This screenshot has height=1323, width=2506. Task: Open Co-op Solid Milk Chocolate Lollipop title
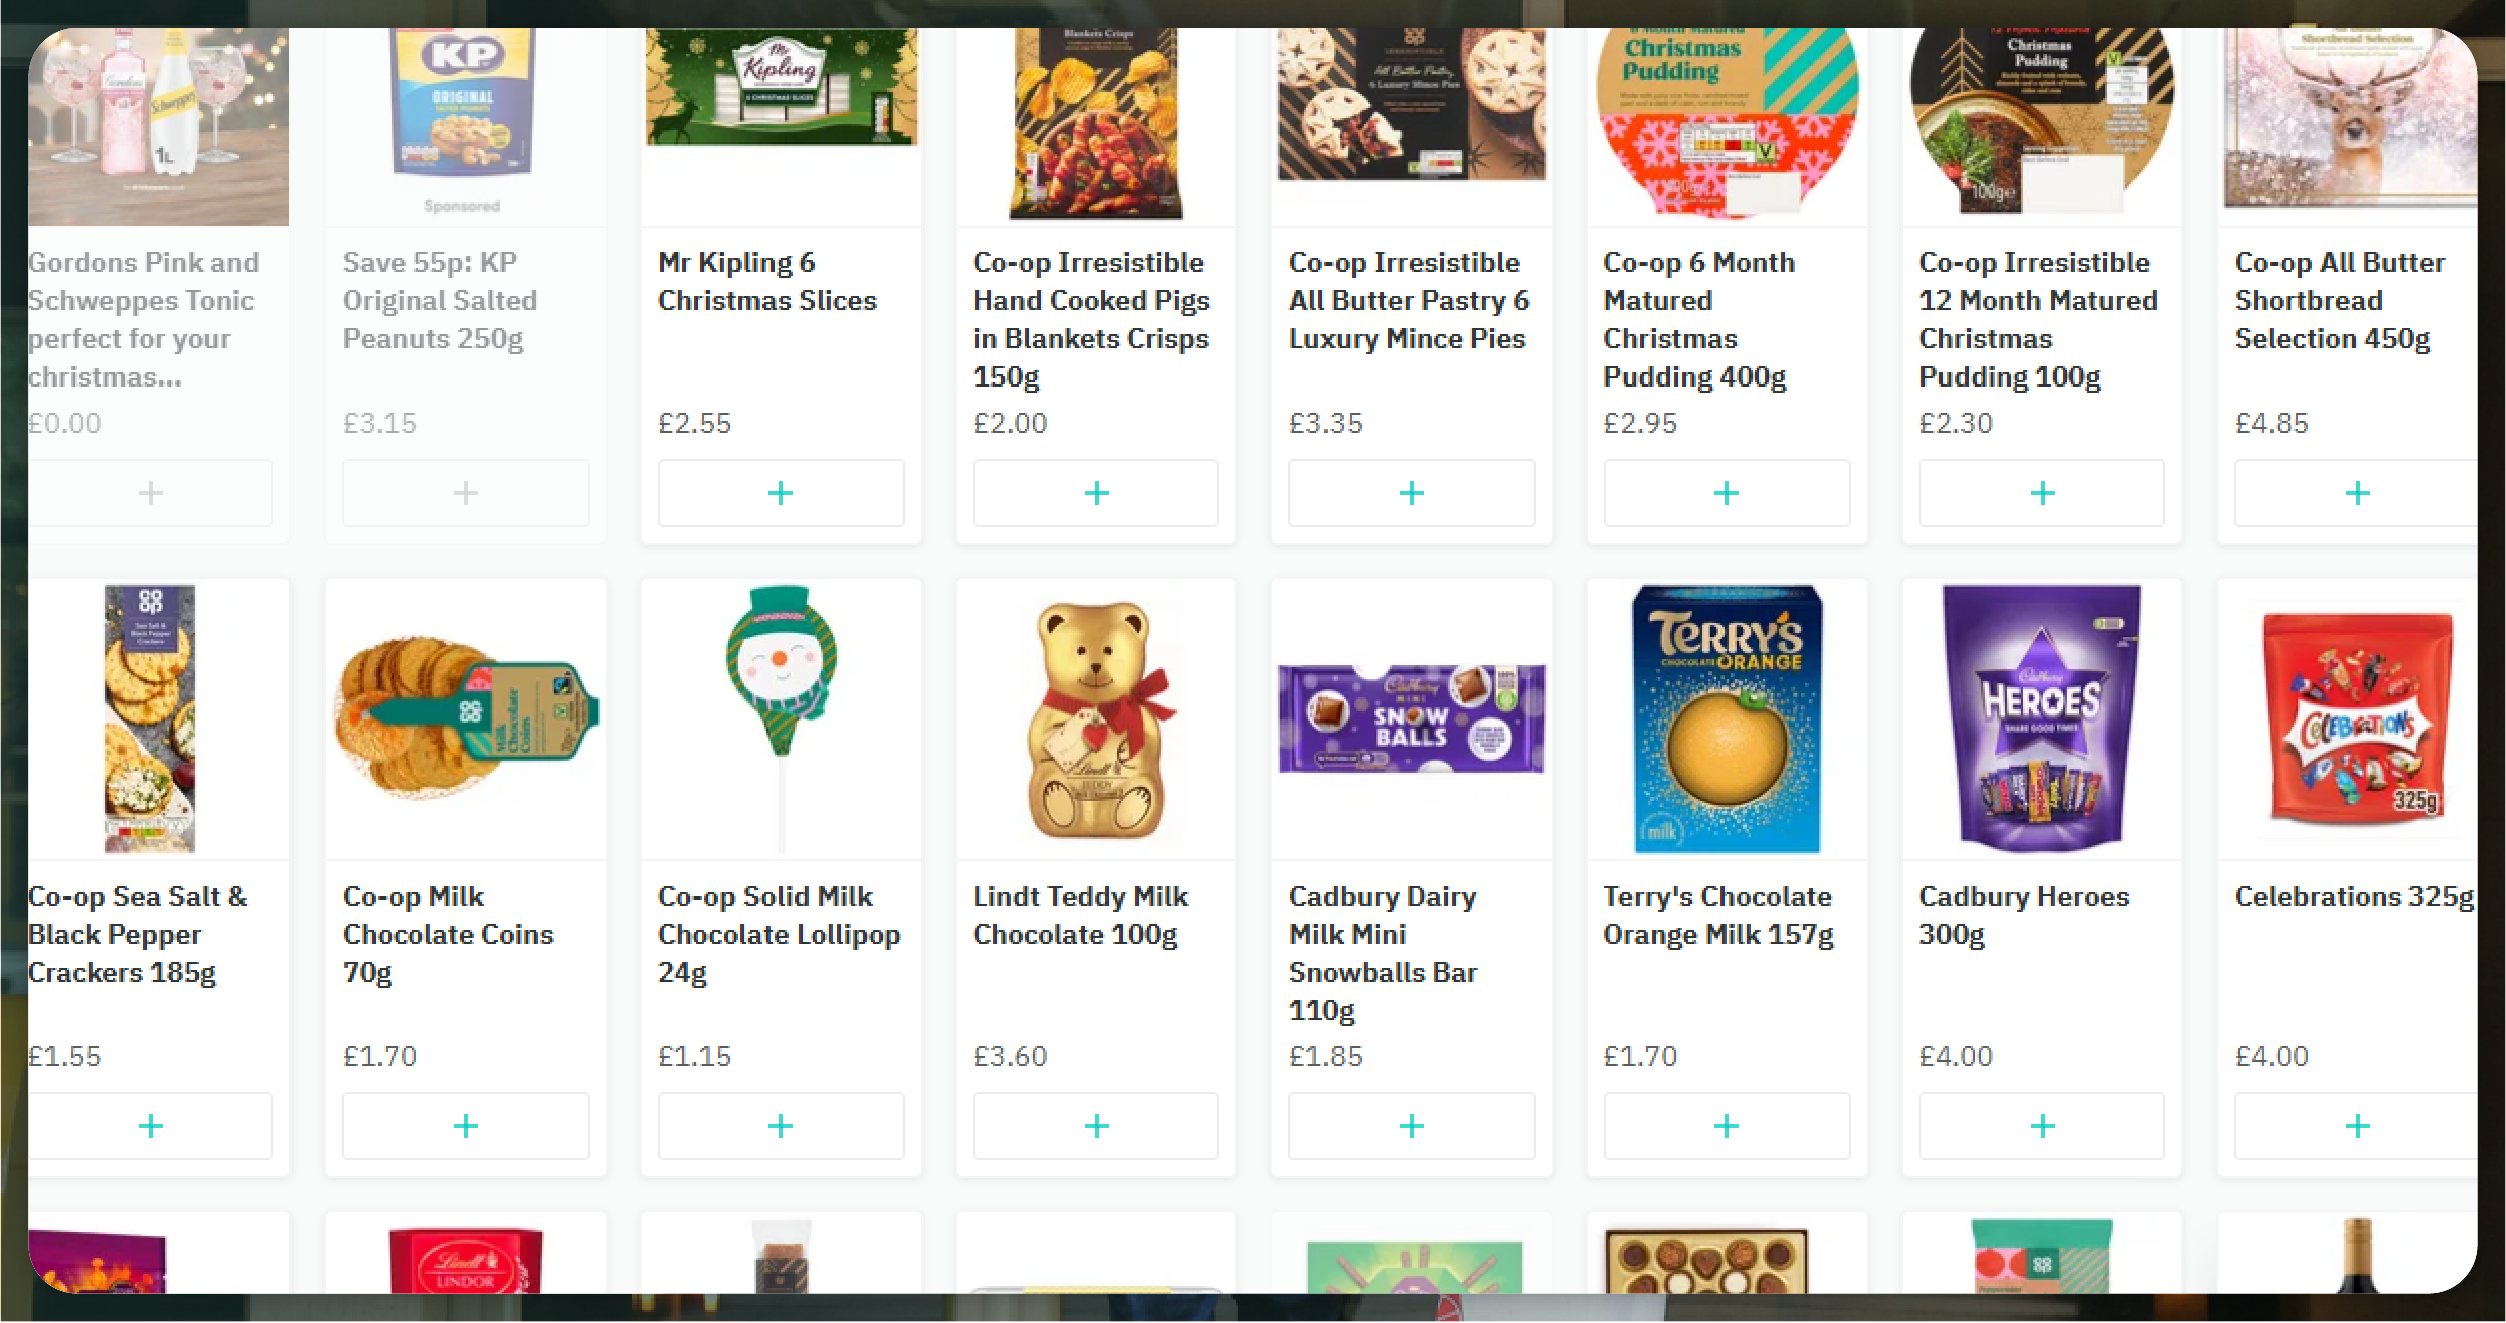(x=779, y=934)
